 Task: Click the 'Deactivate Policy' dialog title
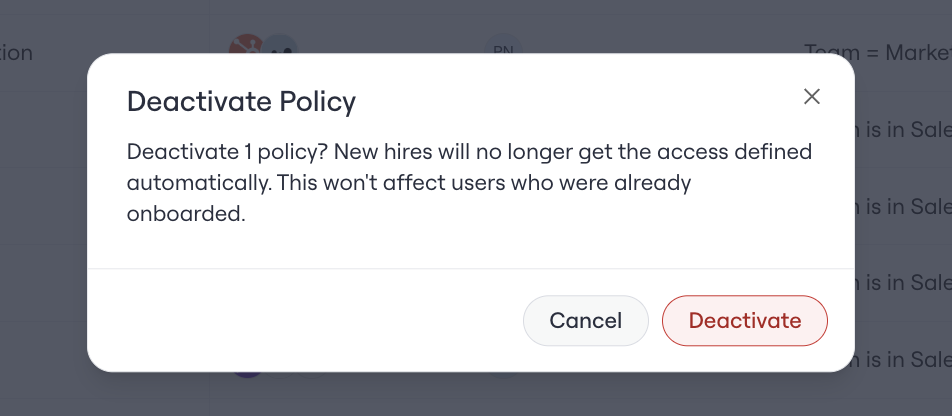[241, 101]
